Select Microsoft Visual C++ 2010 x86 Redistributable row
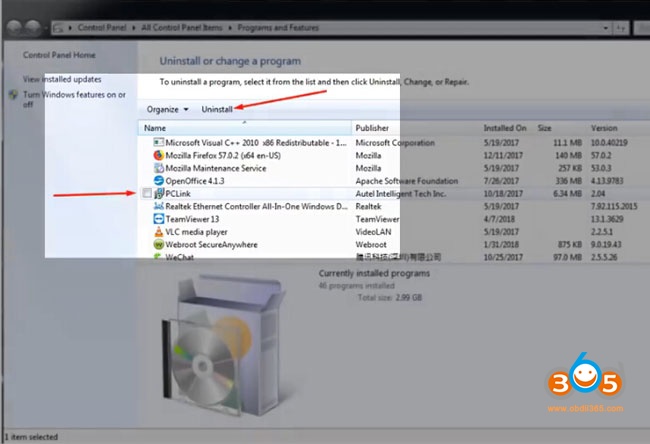 coord(256,143)
